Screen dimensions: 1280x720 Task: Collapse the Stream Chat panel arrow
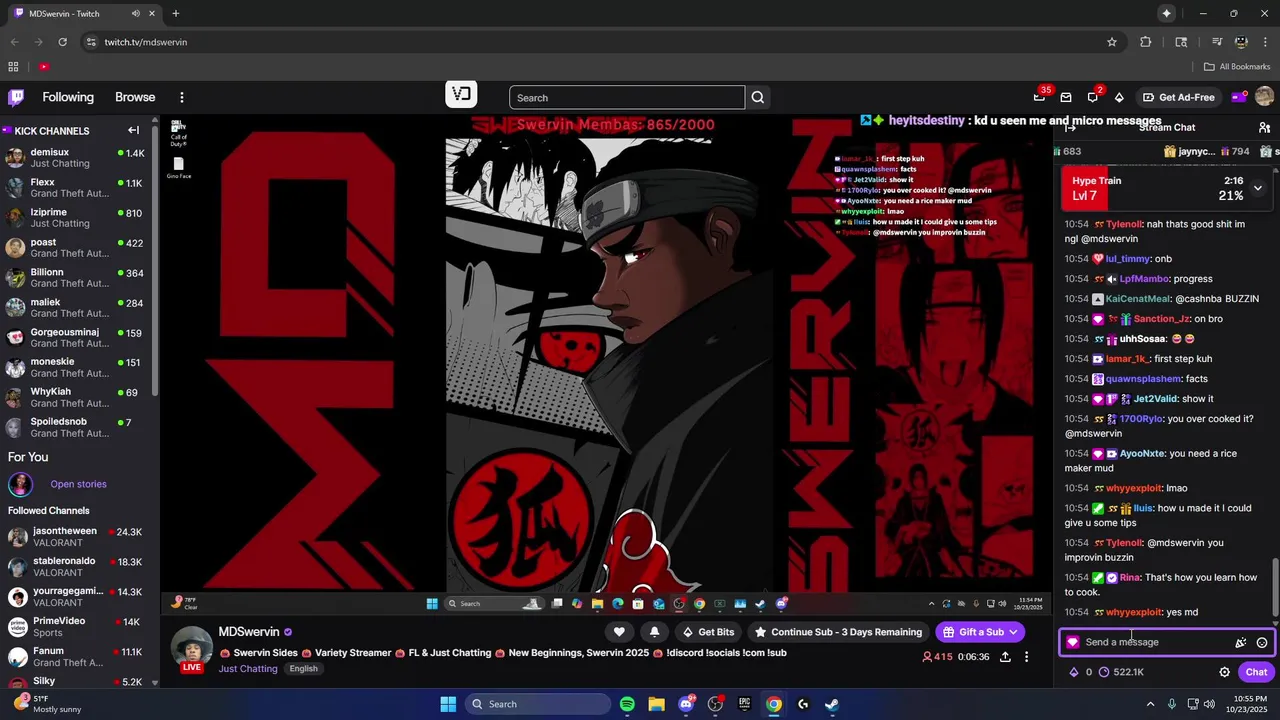1070,127
